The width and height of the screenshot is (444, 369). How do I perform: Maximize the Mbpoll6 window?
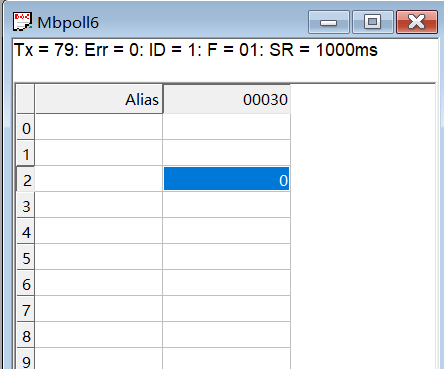373,22
